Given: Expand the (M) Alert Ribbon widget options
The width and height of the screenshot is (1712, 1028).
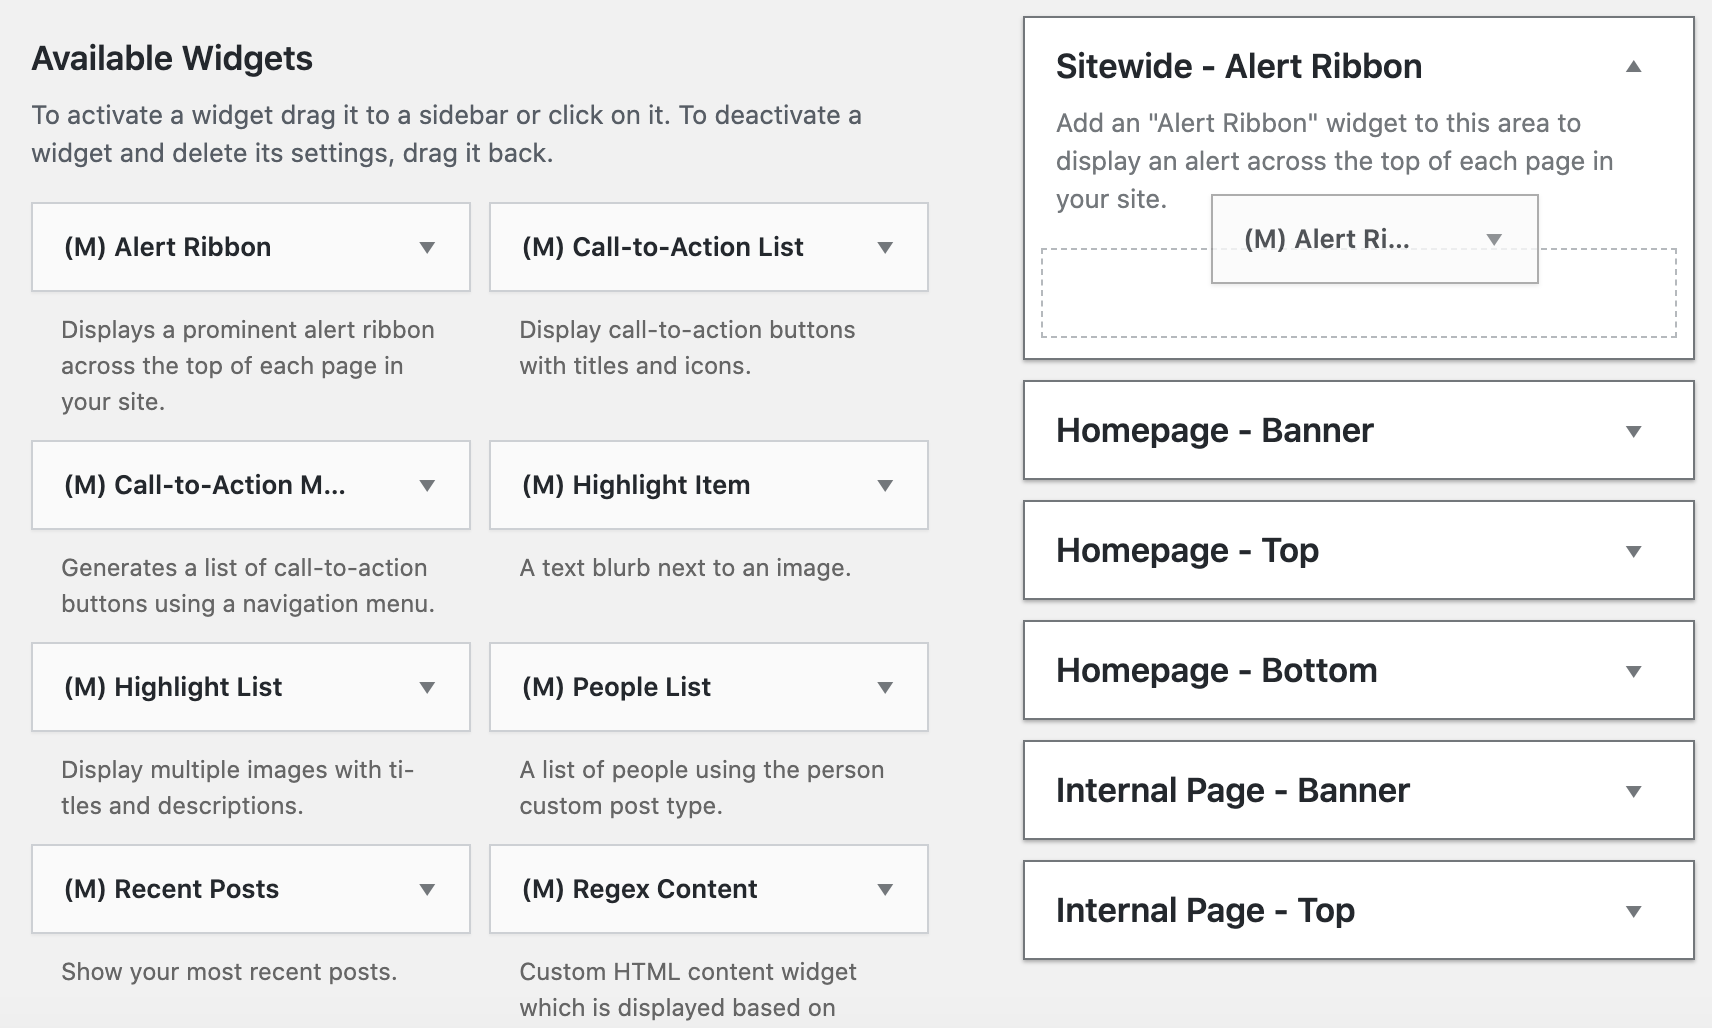Looking at the screenshot, I should pos(428,247).
